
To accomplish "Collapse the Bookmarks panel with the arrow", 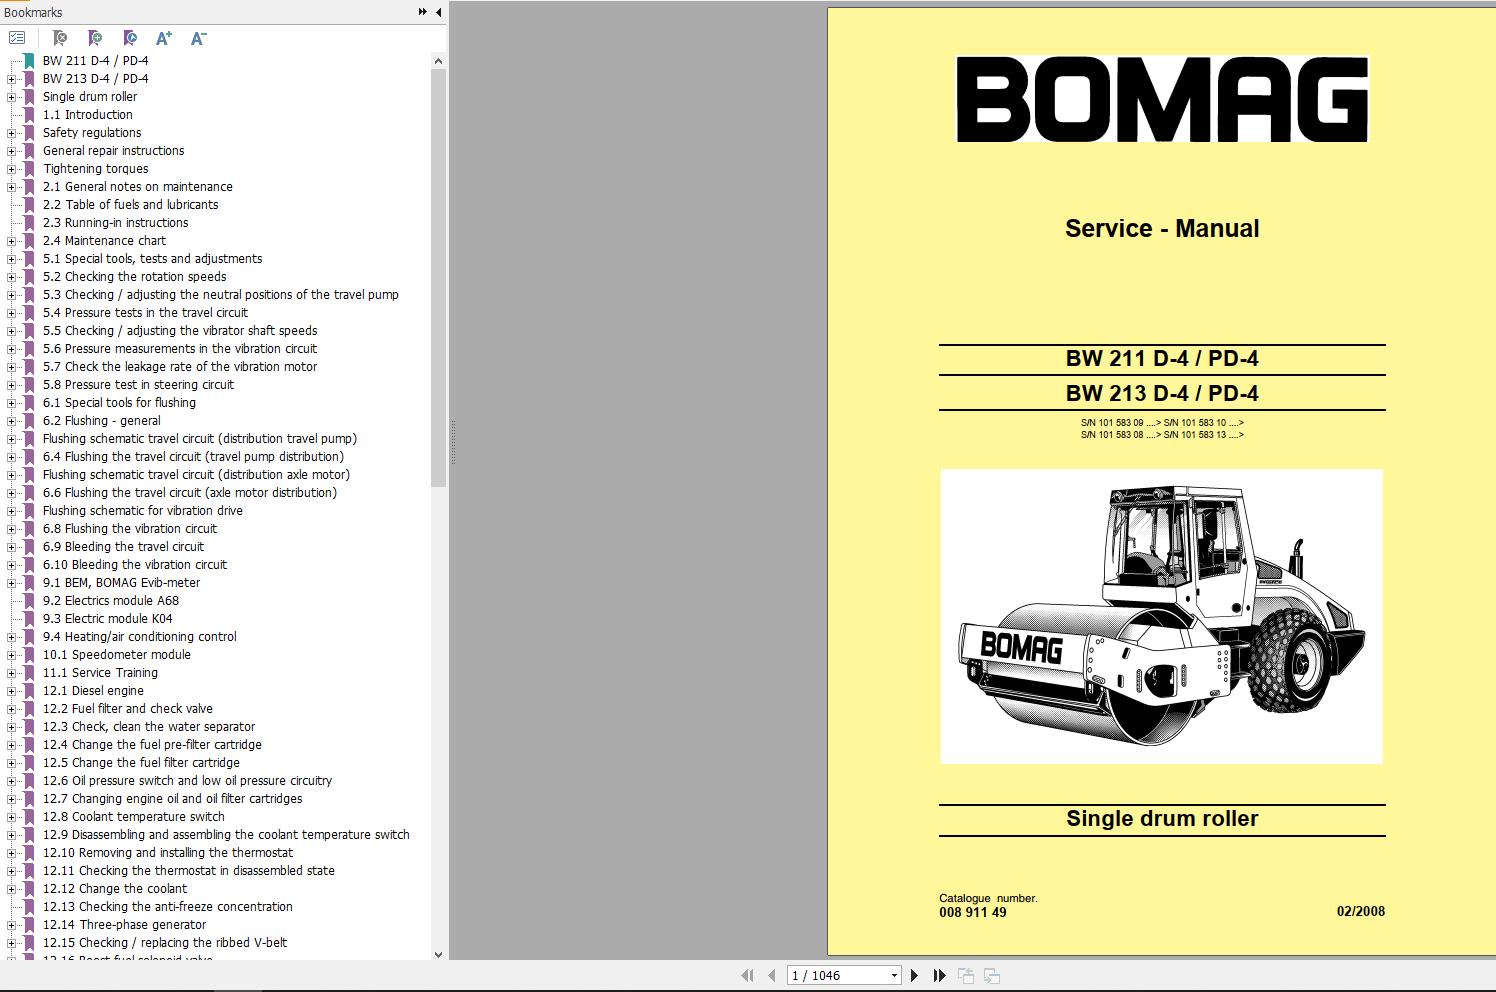I will tap(436, 12).
